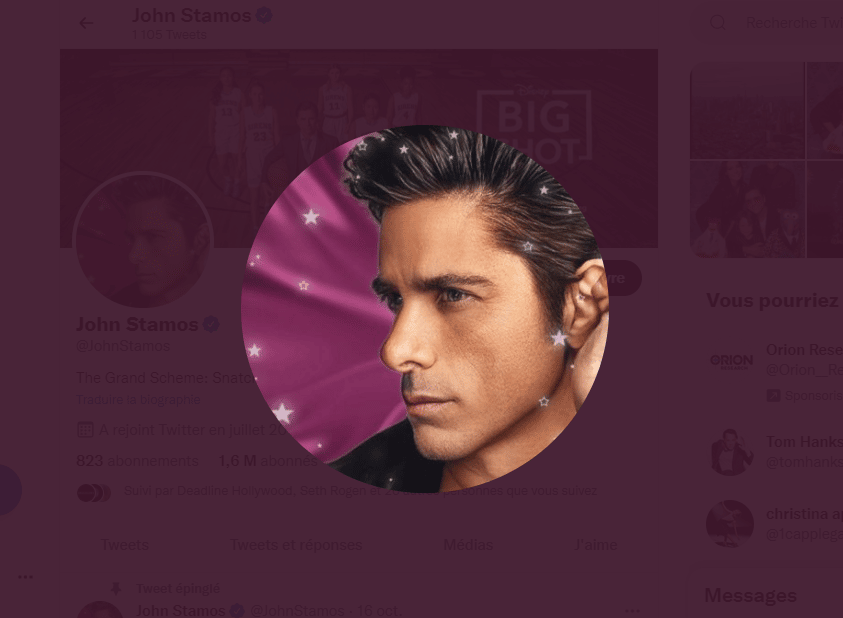Open the Médias tab

[x=468, y=545]
